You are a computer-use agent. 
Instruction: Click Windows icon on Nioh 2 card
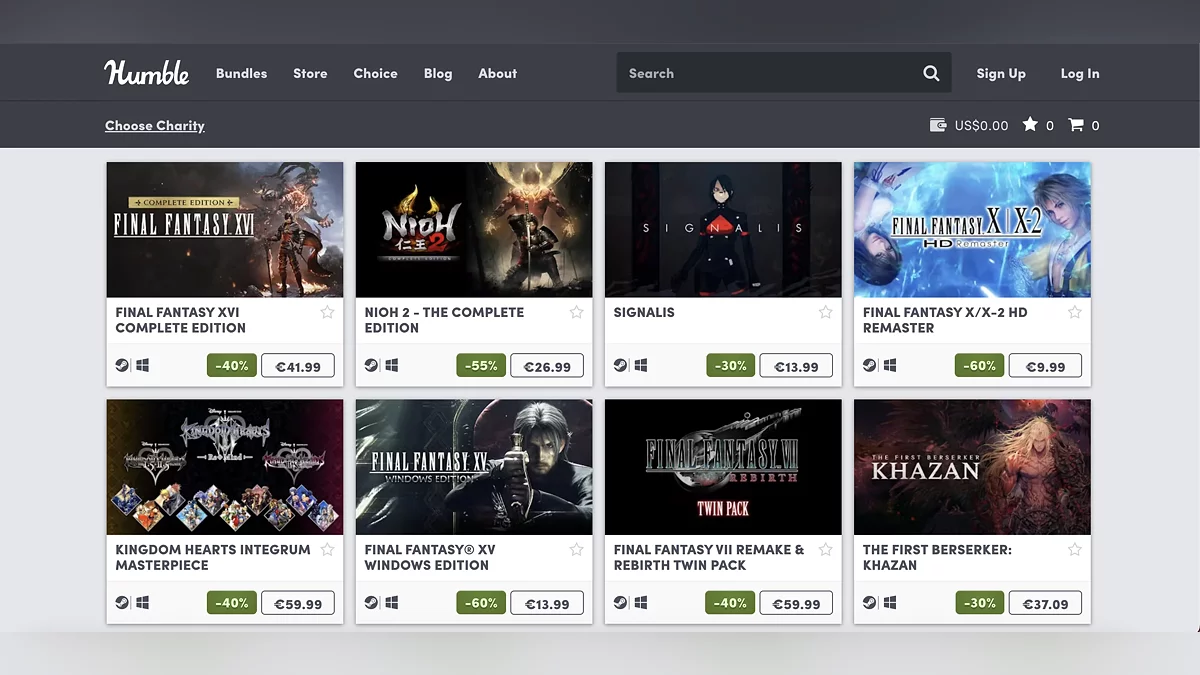tap(392, 366)
